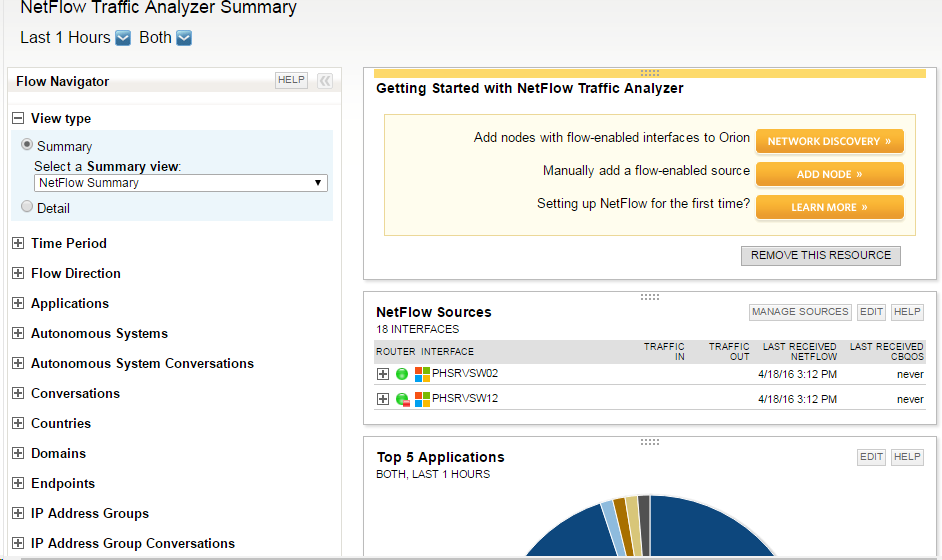The height and width of the screenshot is (560, 942).
Task: Click green status icon for PHSRVSW02
Action: pyautogui.click(x=402, y=374)
